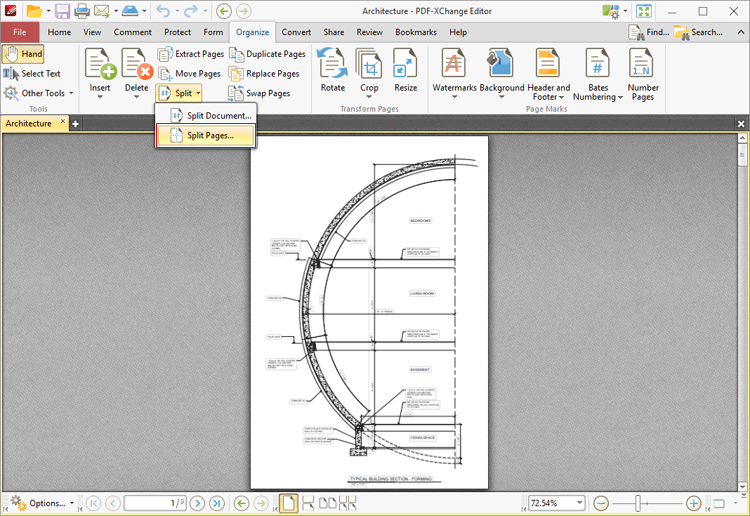Screen dimensions: 750x516
Task: Switch to the Convert ribbon tab
Action: point(296,32)
